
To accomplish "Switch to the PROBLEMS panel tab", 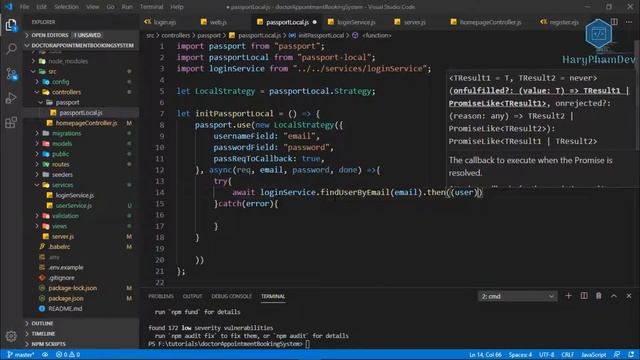I will pyautogui.click(x=161, y=296).
